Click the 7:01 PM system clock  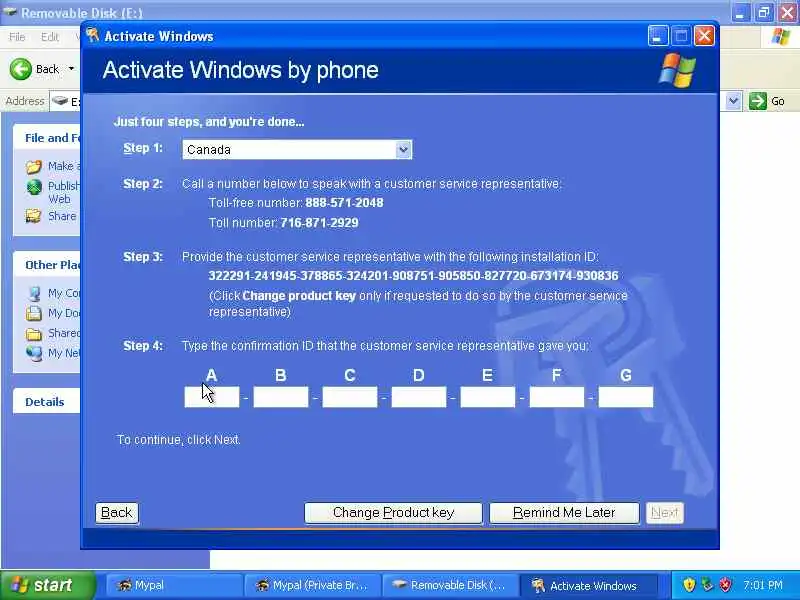pos(763,585)
